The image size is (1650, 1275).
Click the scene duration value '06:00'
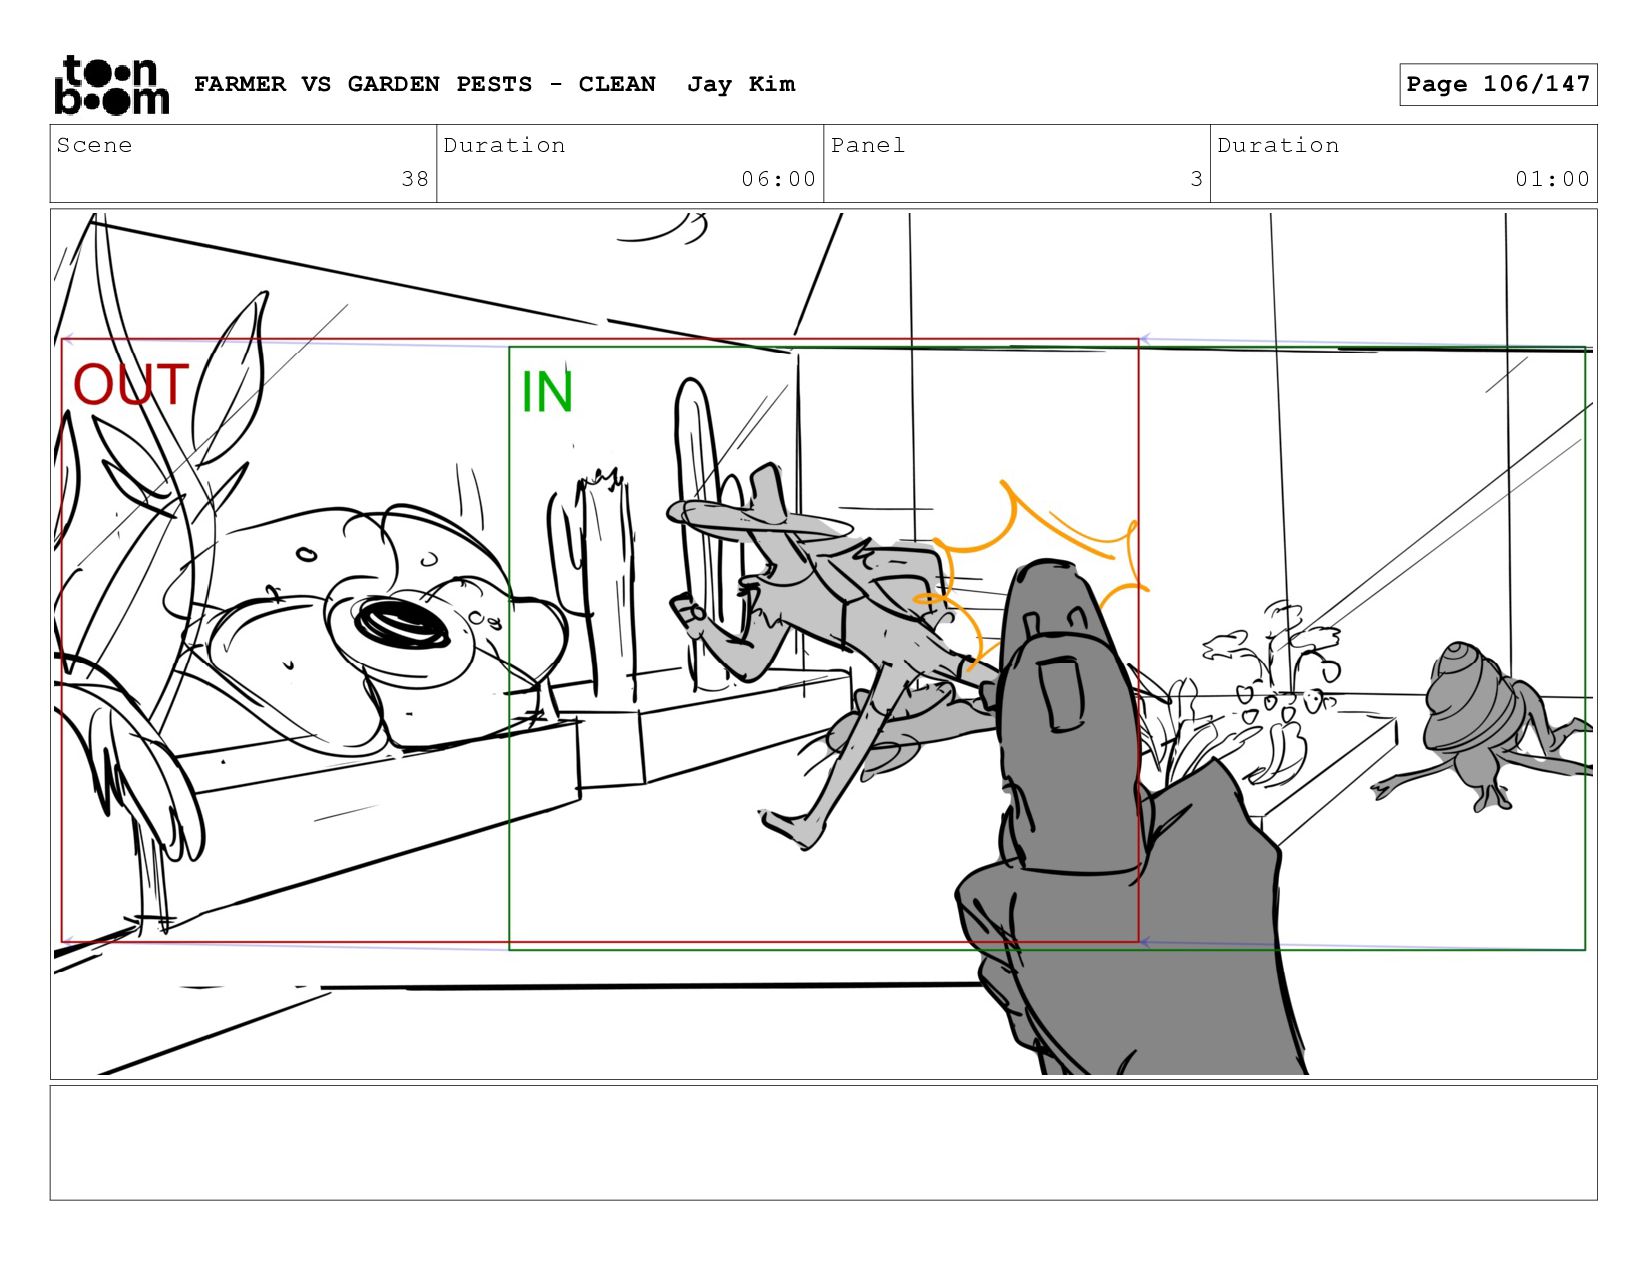click(x=779, y=179)
